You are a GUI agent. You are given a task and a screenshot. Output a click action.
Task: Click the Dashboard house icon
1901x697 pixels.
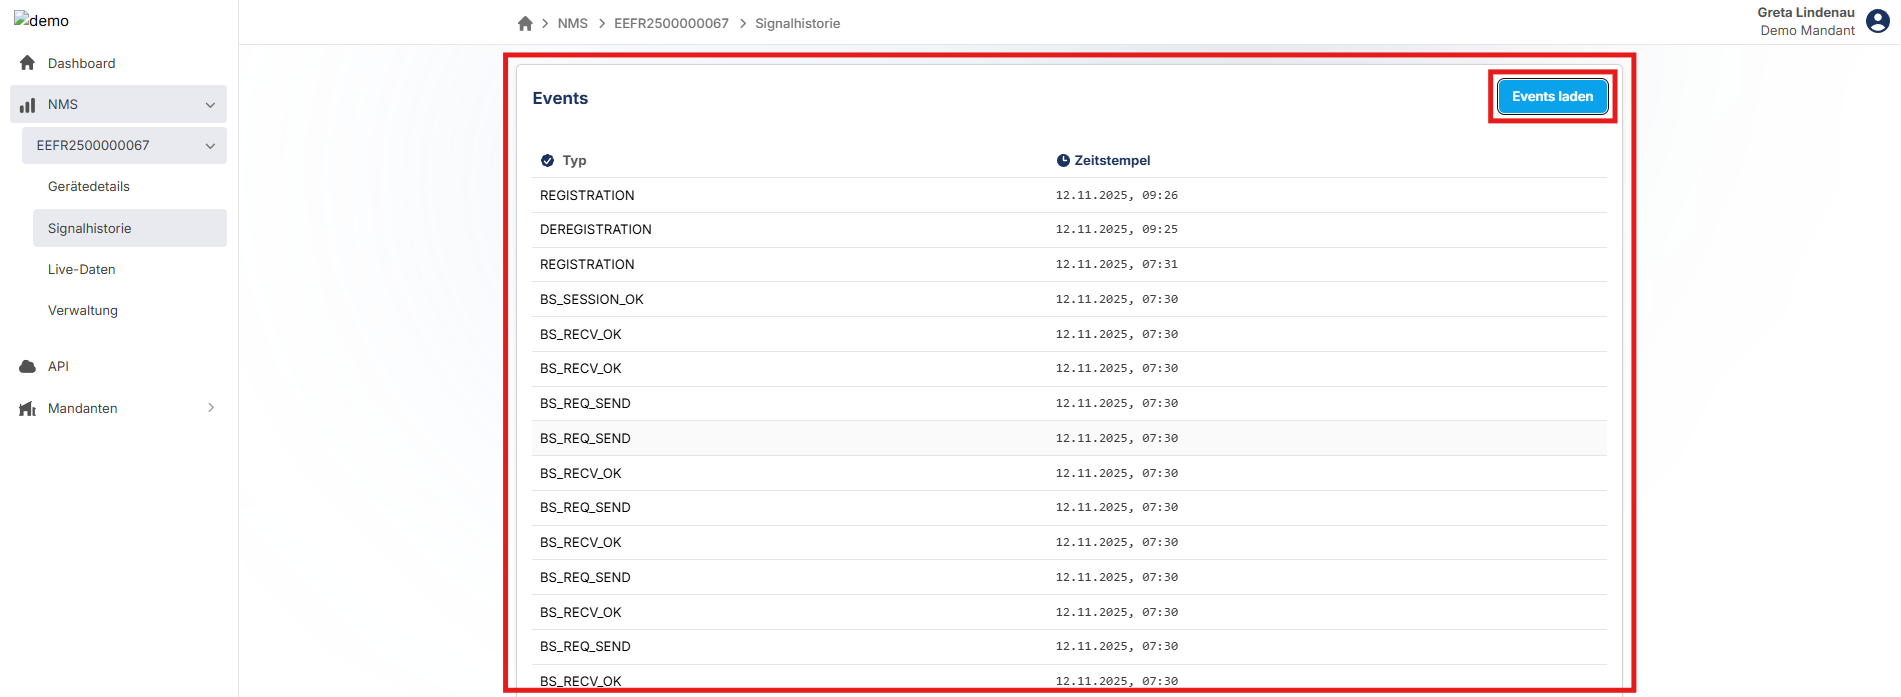click(x=28, y=63)
